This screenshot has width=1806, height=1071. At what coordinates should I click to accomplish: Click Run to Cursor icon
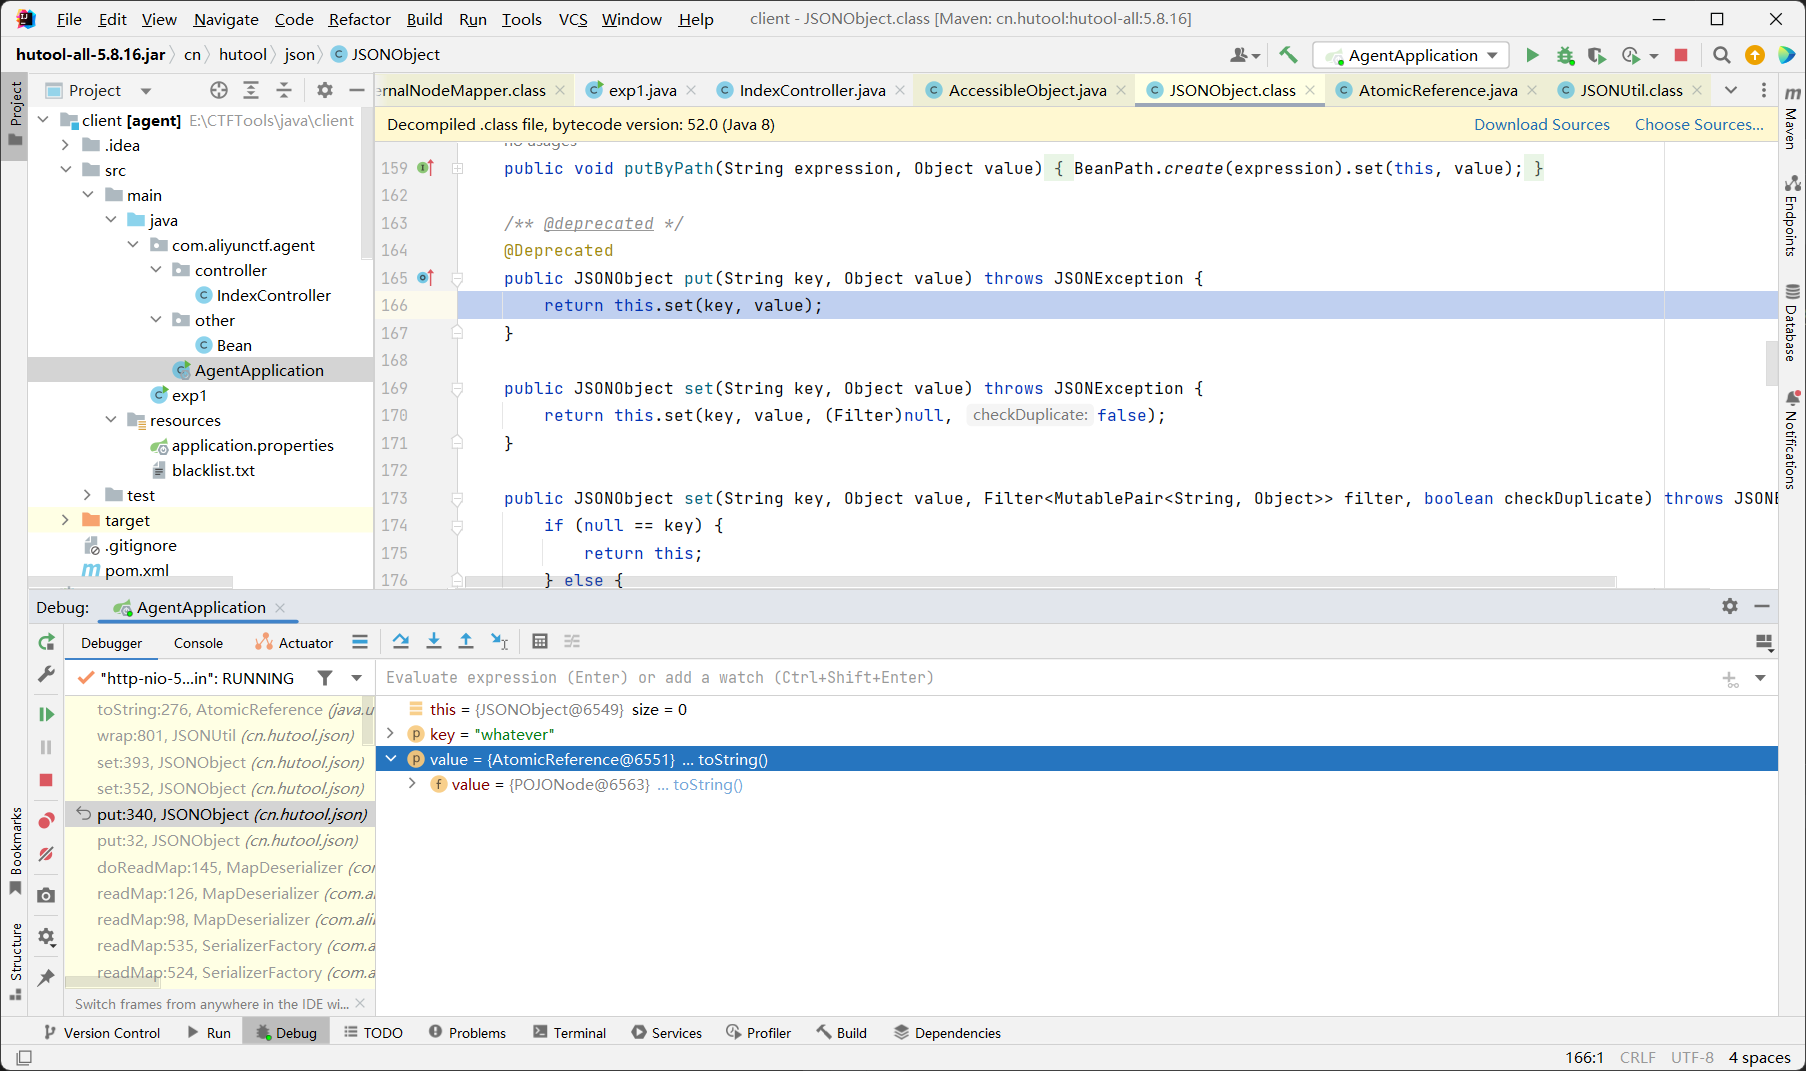(500, 641)
